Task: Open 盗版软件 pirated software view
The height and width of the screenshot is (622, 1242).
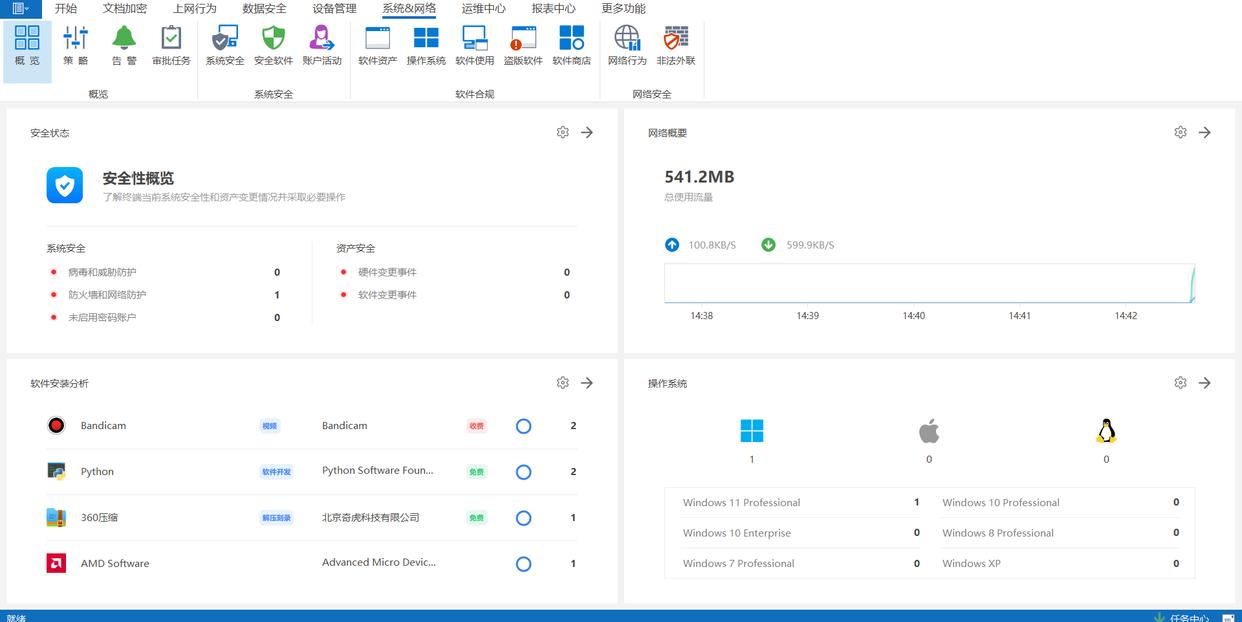Action: (523, 45)
